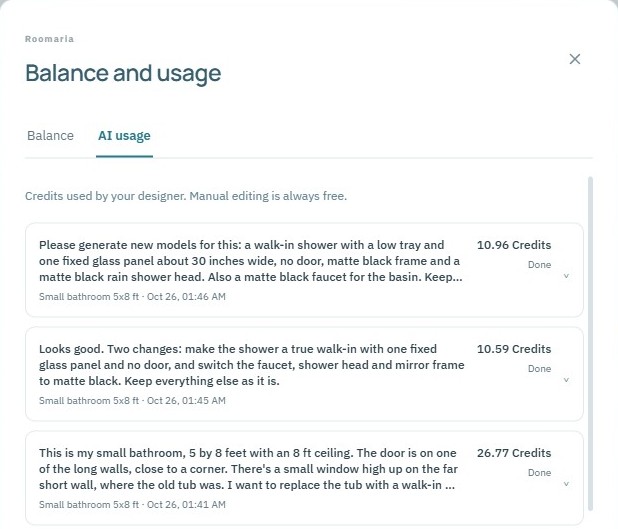Click the Done status under 10.96 Credits

tap(539, 265)
